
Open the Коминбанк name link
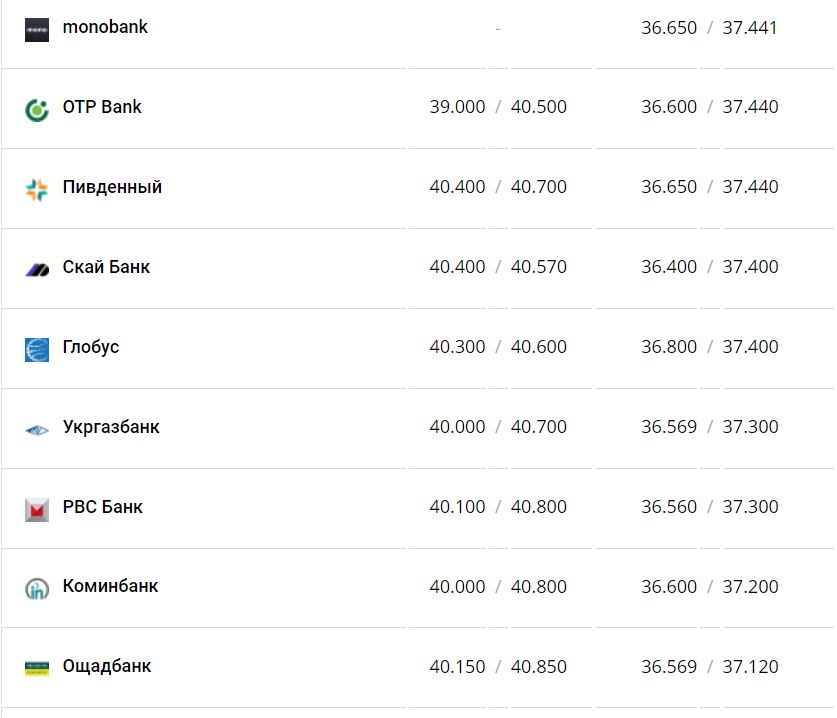tap(110, 586)
